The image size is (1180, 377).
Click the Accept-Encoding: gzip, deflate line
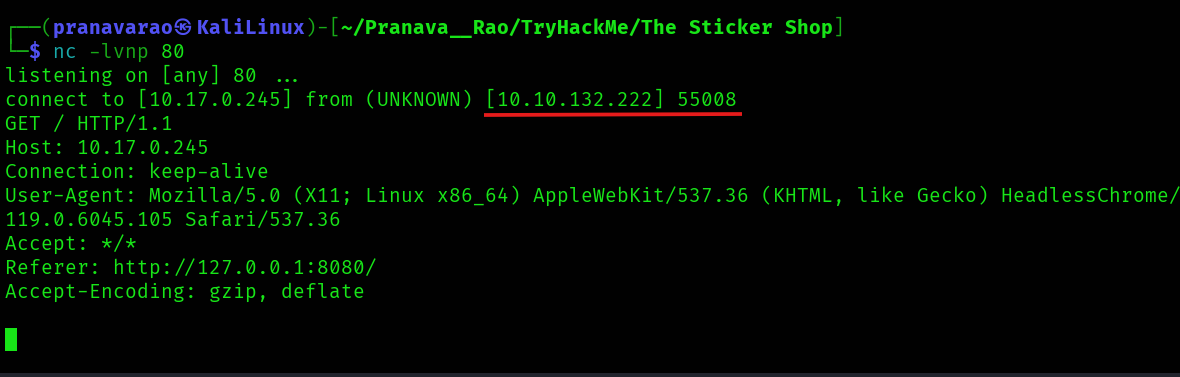click(x=185, y=291)
